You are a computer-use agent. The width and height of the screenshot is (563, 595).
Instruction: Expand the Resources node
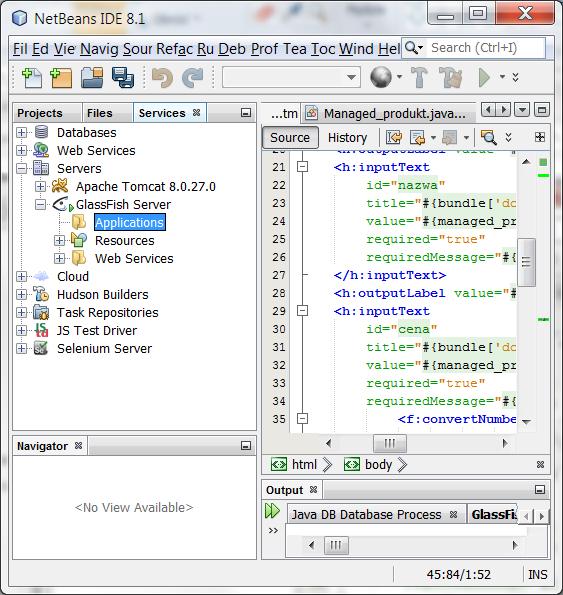point(59,240)
